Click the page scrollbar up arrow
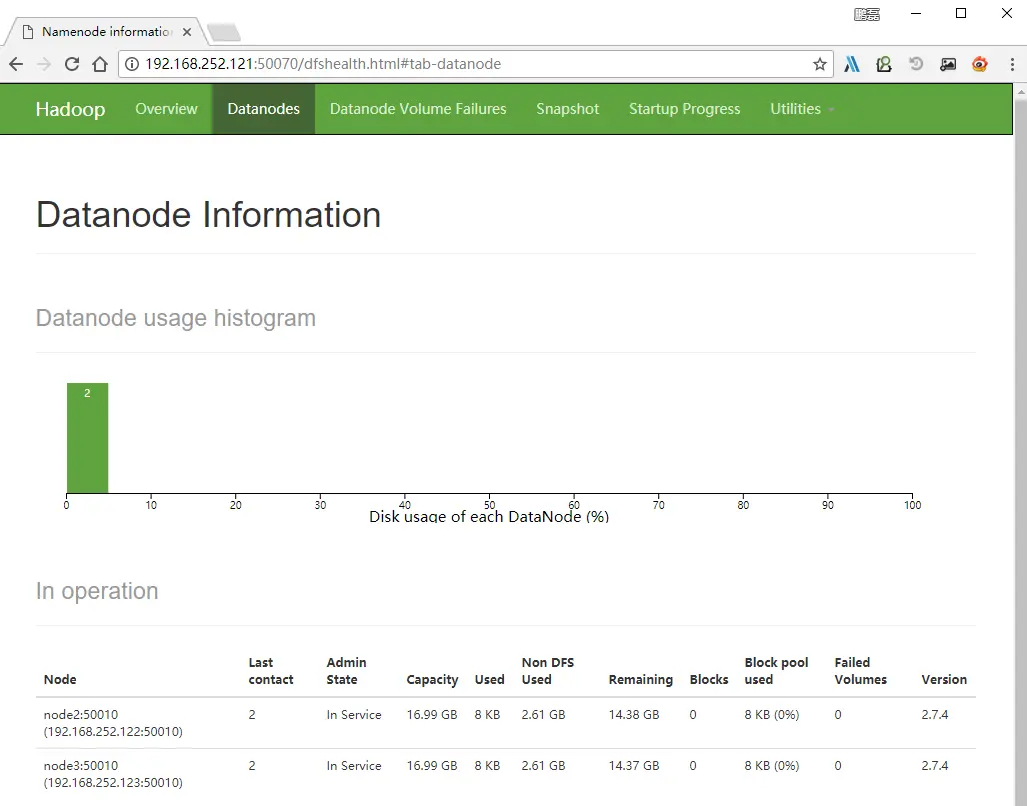 pyautogui.click(x=1020, y=92)
